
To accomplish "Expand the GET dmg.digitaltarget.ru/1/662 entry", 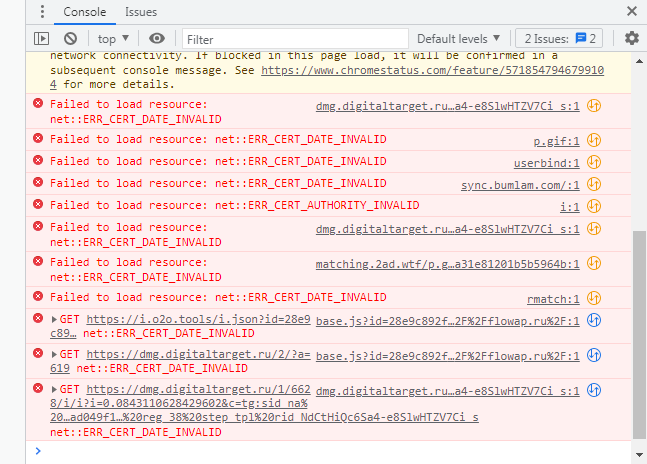I will point(54,389).
